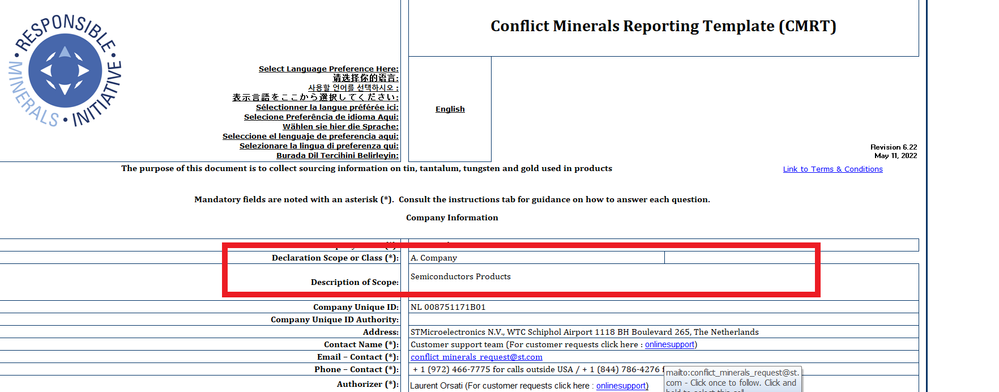
Task: Click the 'Mandatory fields are noted' instruction line
Action: (452, 200)
